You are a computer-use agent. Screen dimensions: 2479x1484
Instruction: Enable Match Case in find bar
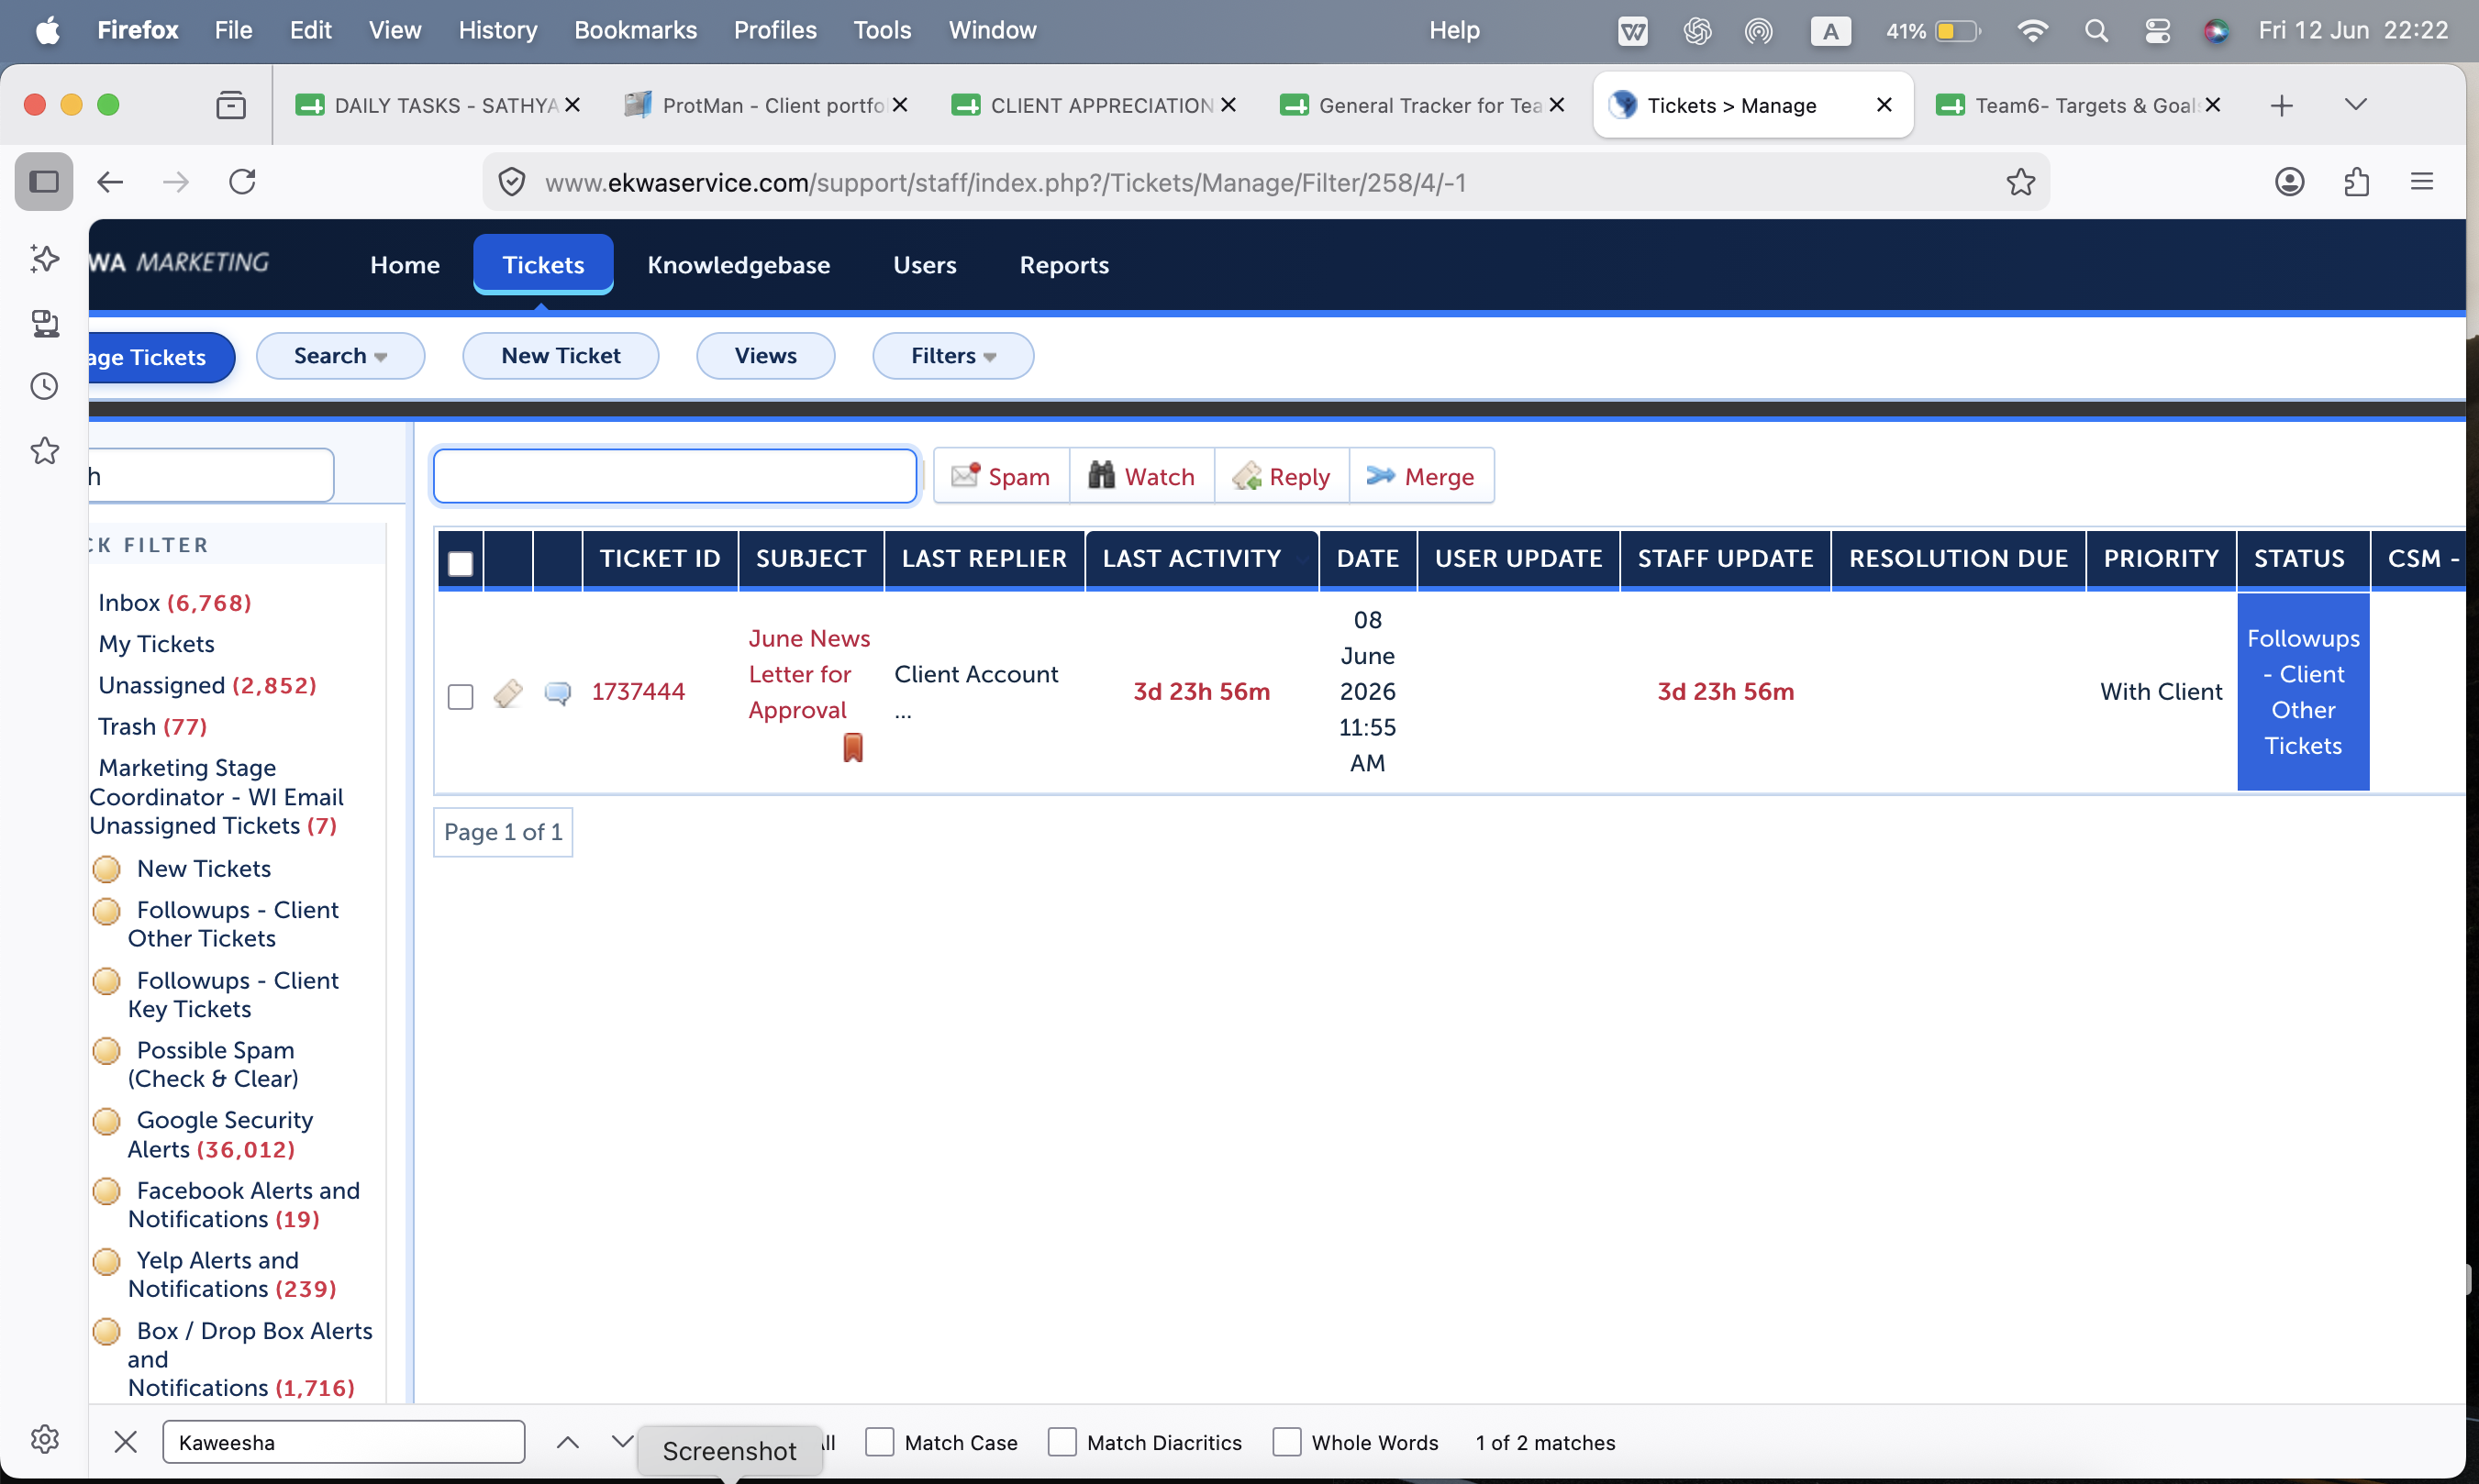879,1442
